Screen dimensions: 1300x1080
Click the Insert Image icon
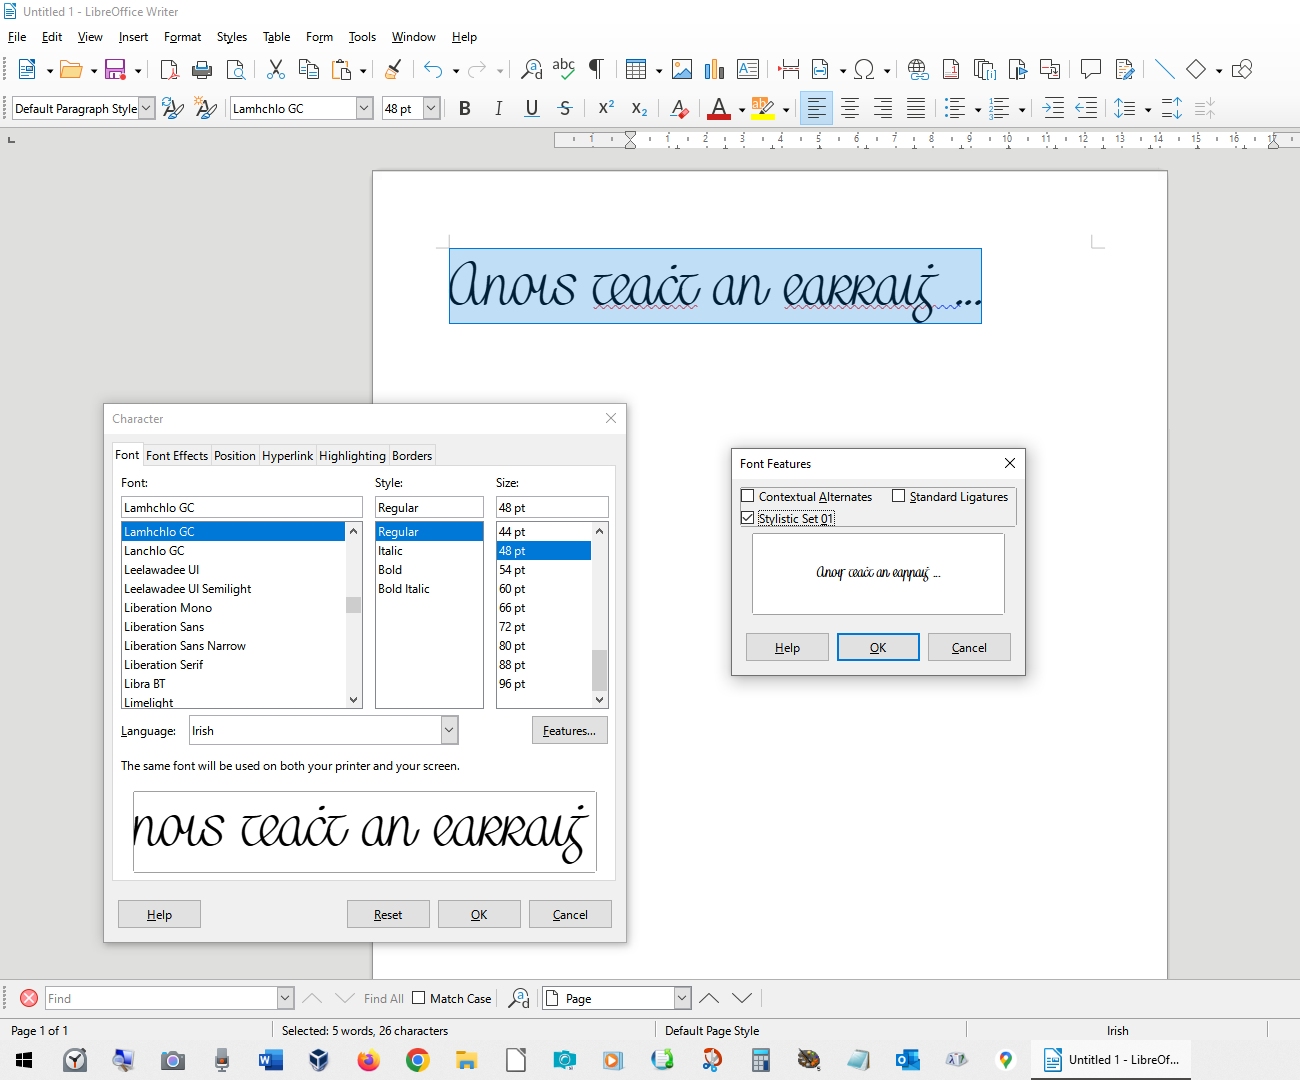682,69
